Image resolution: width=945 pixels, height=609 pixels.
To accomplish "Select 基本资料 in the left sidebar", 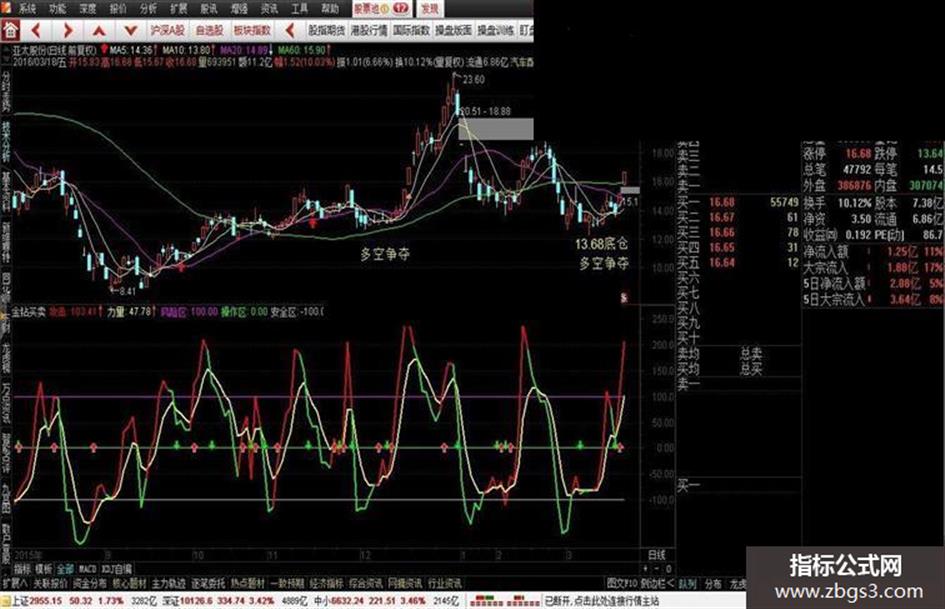I will 6,191.
